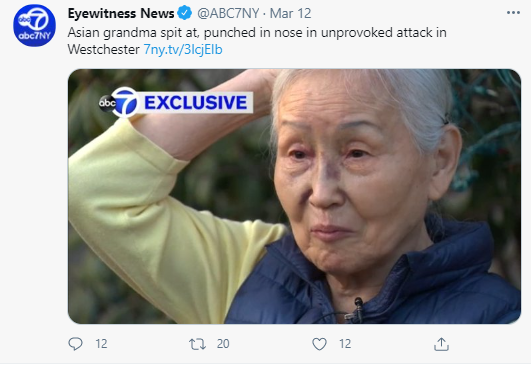Retweet using the arrows icon
Viewport: 531px width, 368px height.
click(197, 344)
